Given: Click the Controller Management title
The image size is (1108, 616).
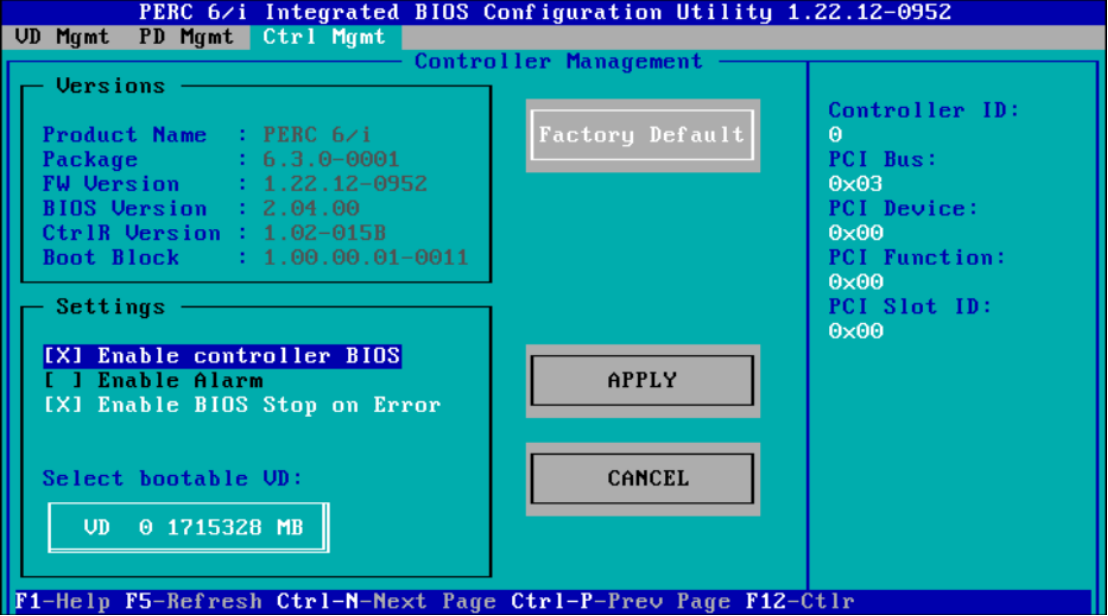Looking at the screenshot, I should [x=558, y=61].
